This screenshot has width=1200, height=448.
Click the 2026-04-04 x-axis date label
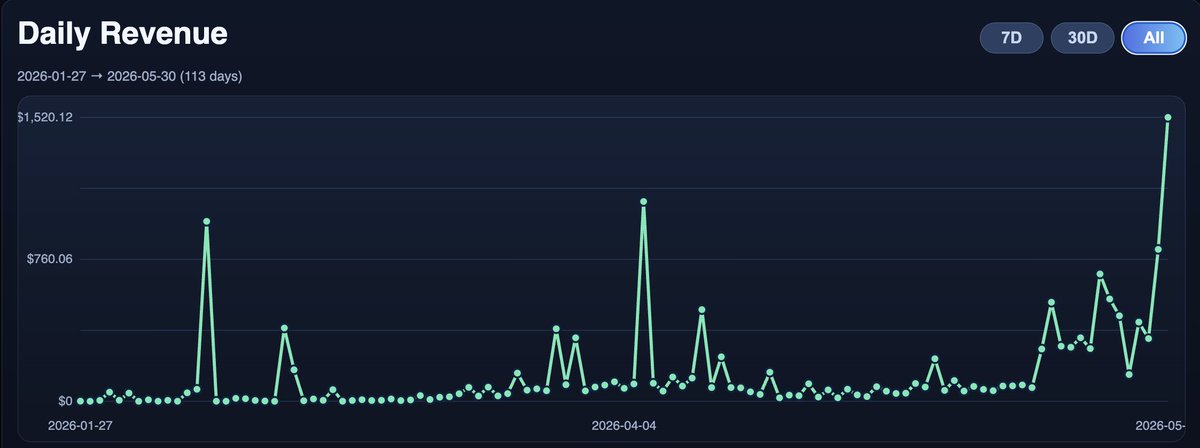click(x=624, y=425)
